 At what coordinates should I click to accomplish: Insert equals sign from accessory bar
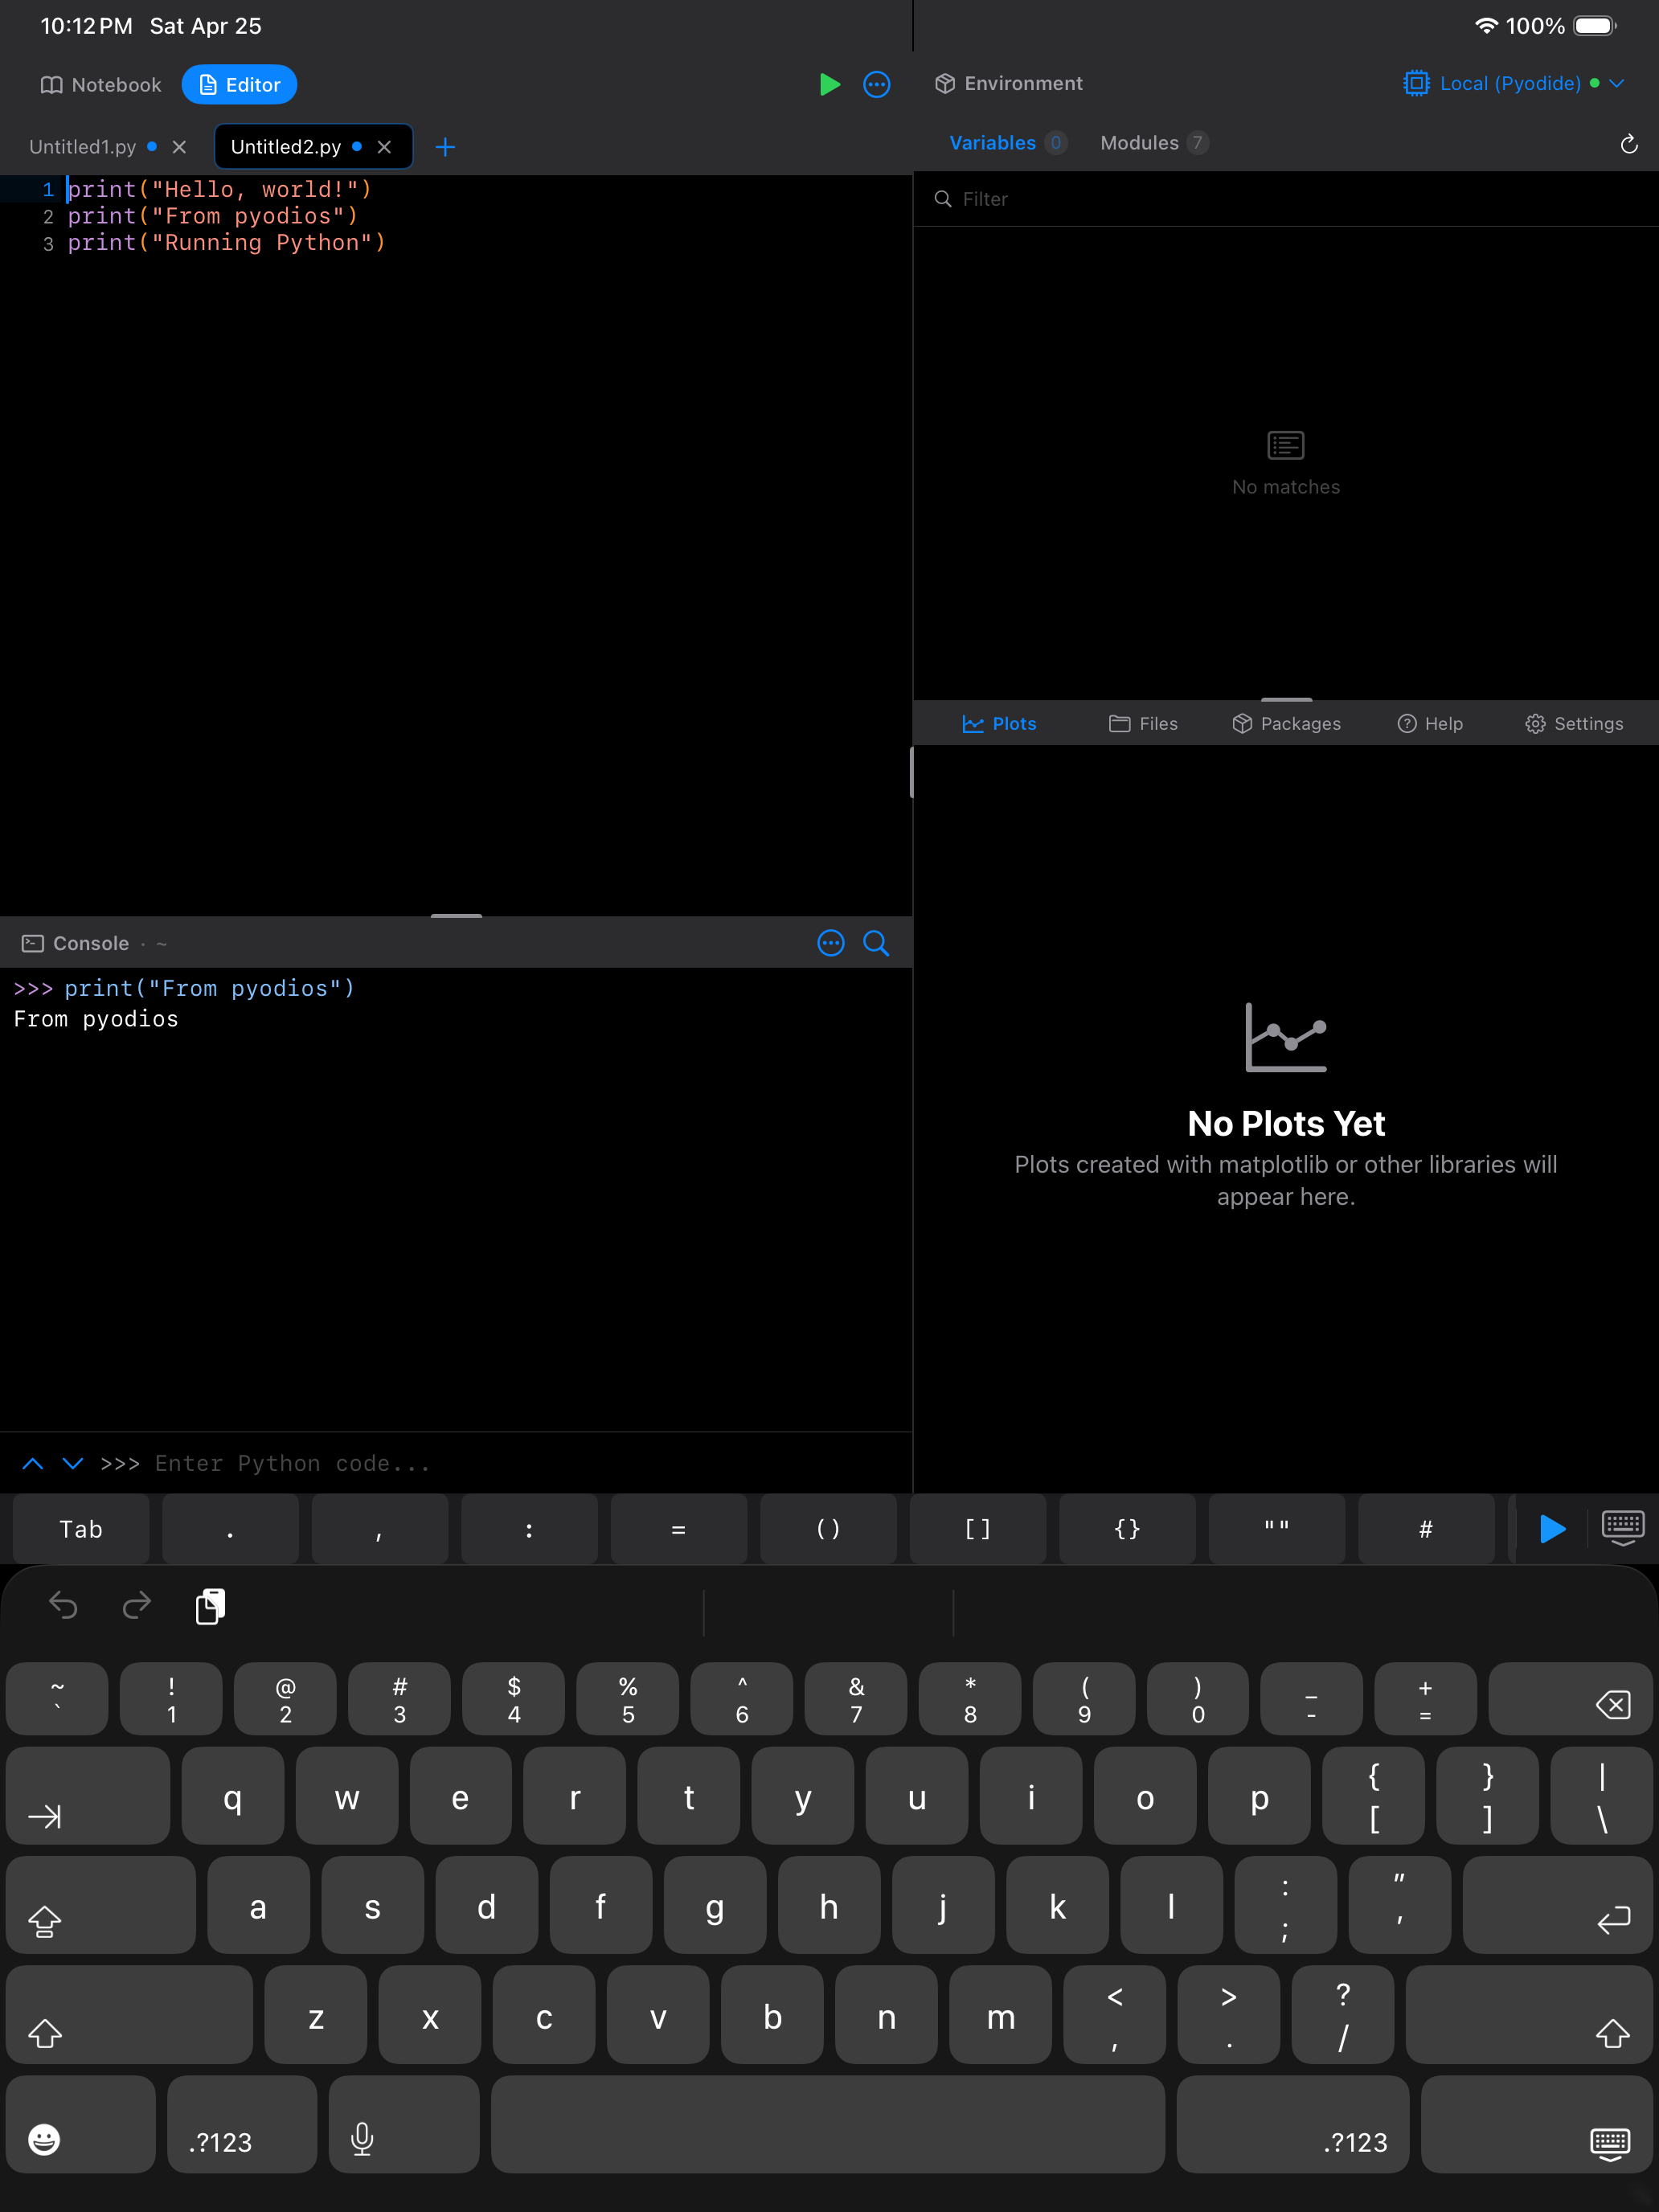click(x=679, y=1529)
